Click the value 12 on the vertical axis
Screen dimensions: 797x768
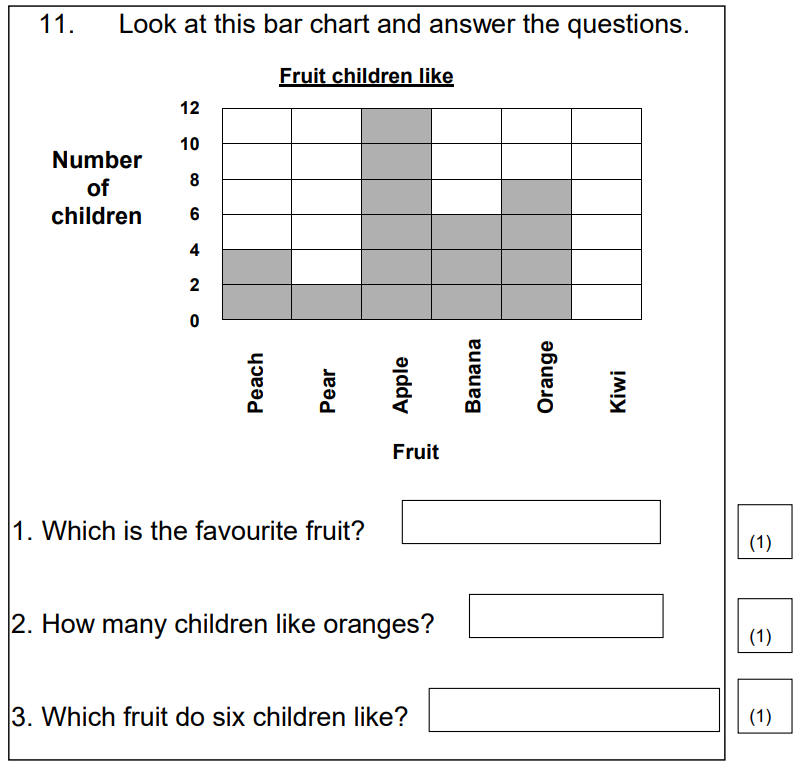coord(190,108)
